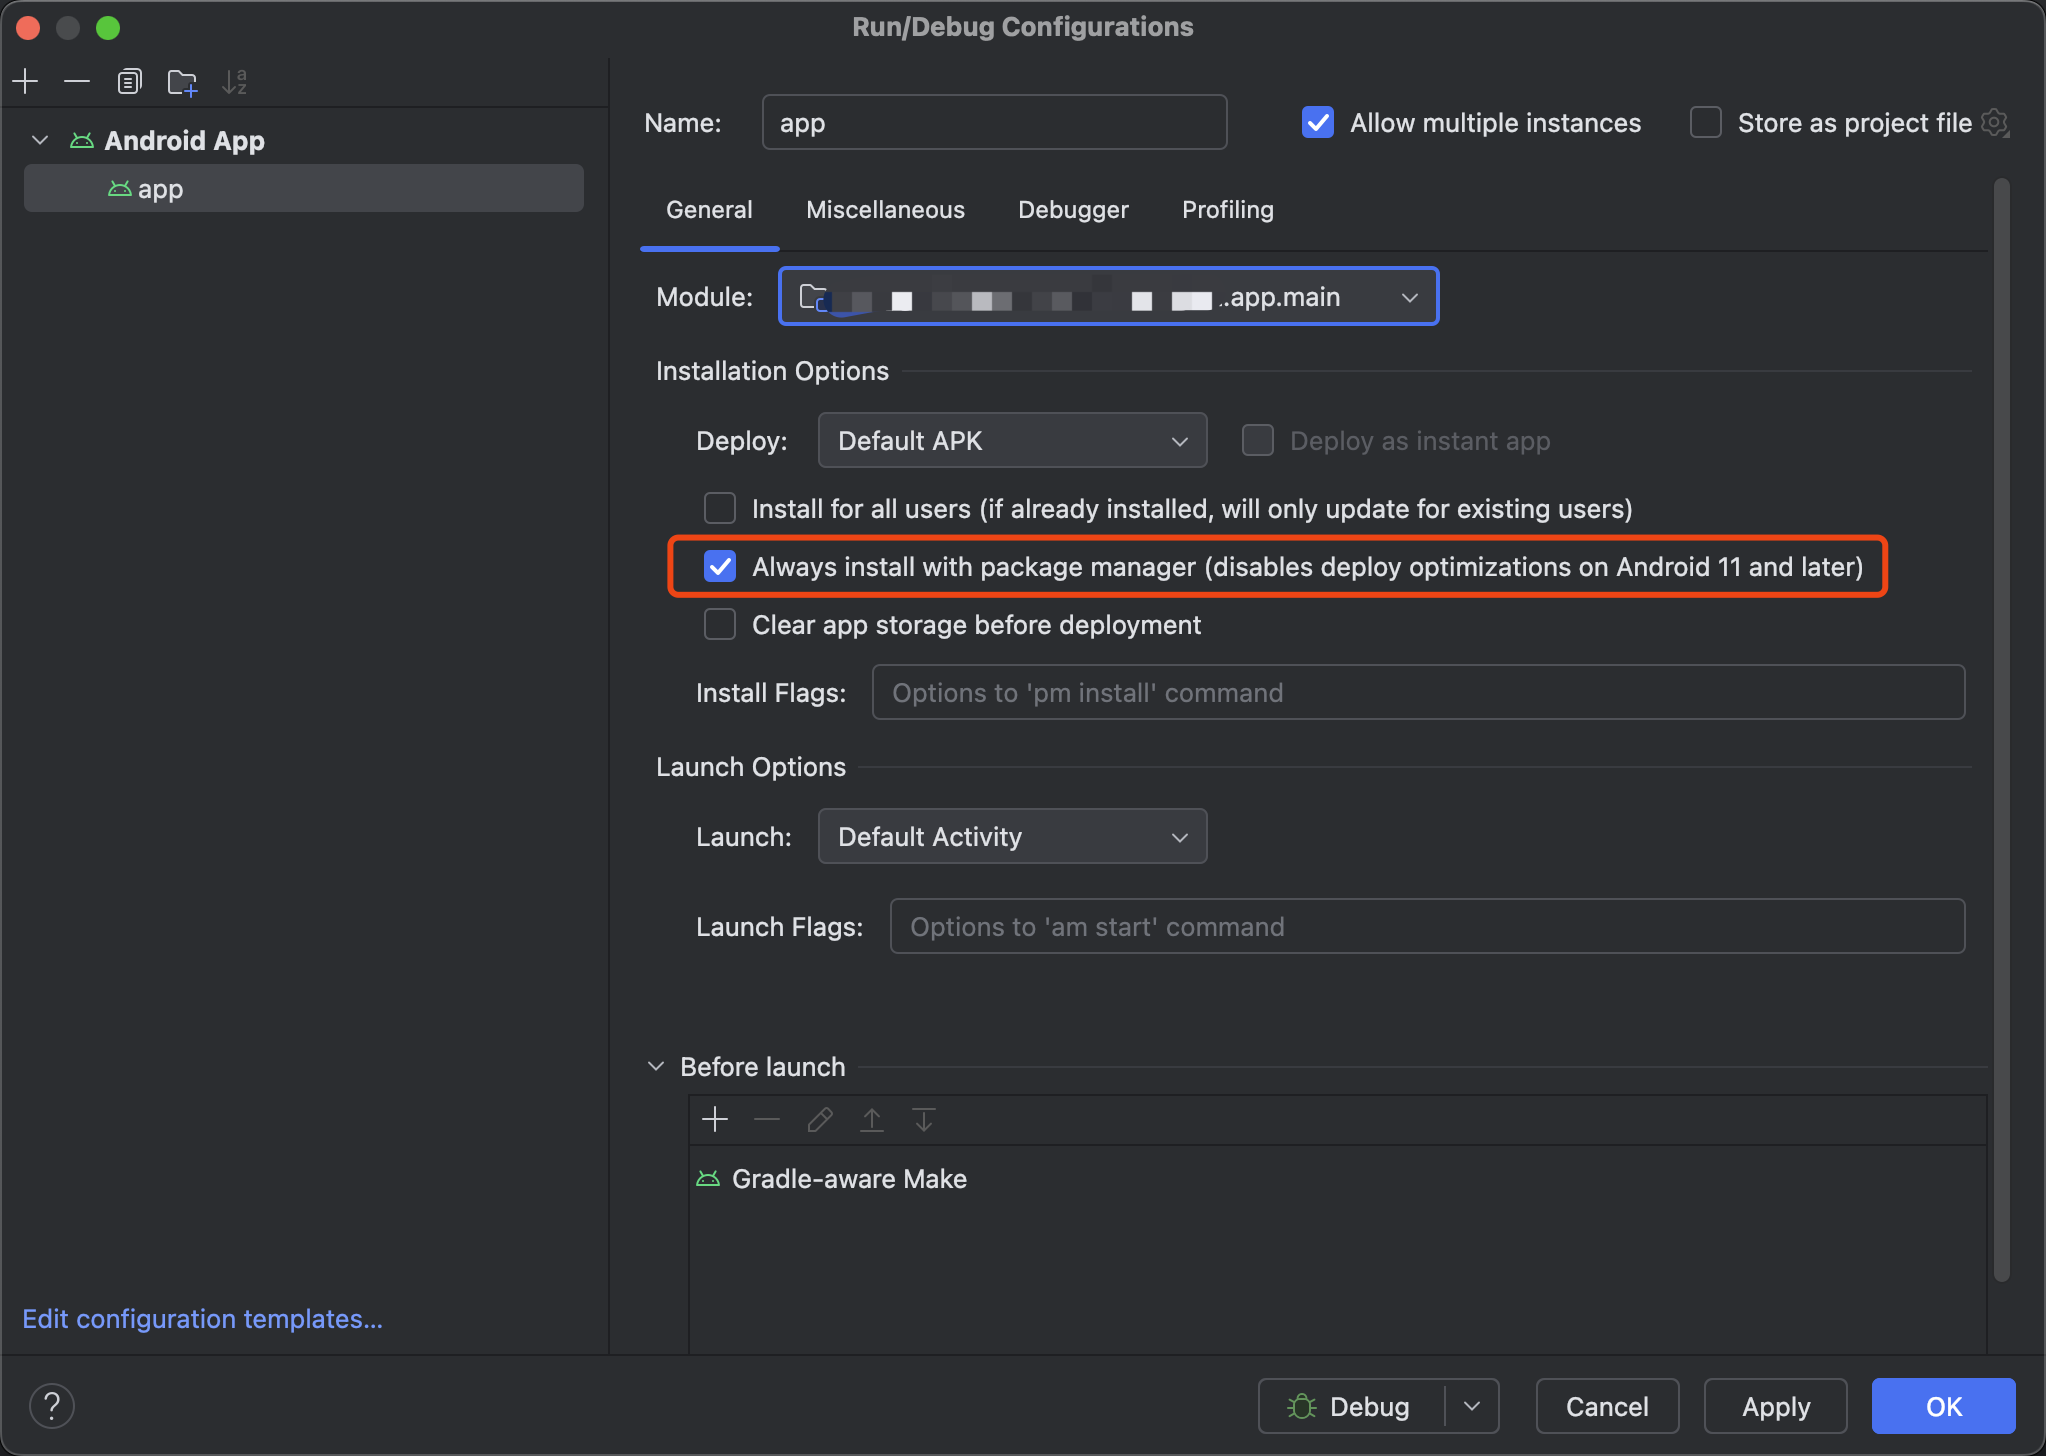Click the Add New Configuration plus icon
This screenshot has width=2046, height=1456.
coord(26,81)
